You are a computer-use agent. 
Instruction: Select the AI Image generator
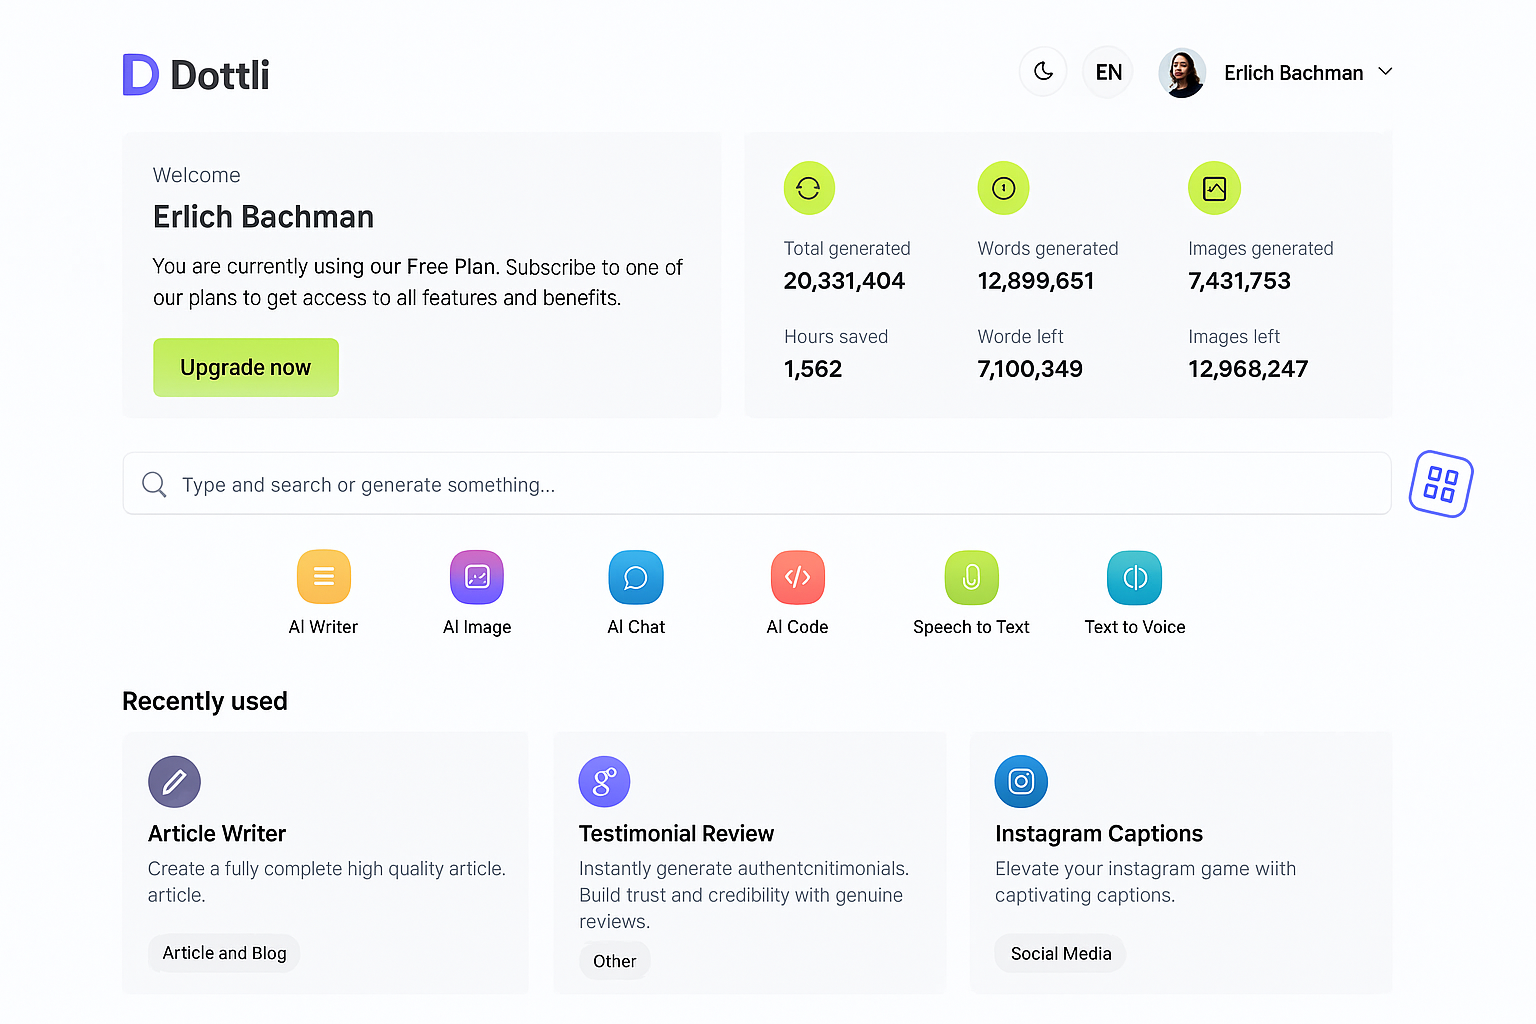(477, 577)
